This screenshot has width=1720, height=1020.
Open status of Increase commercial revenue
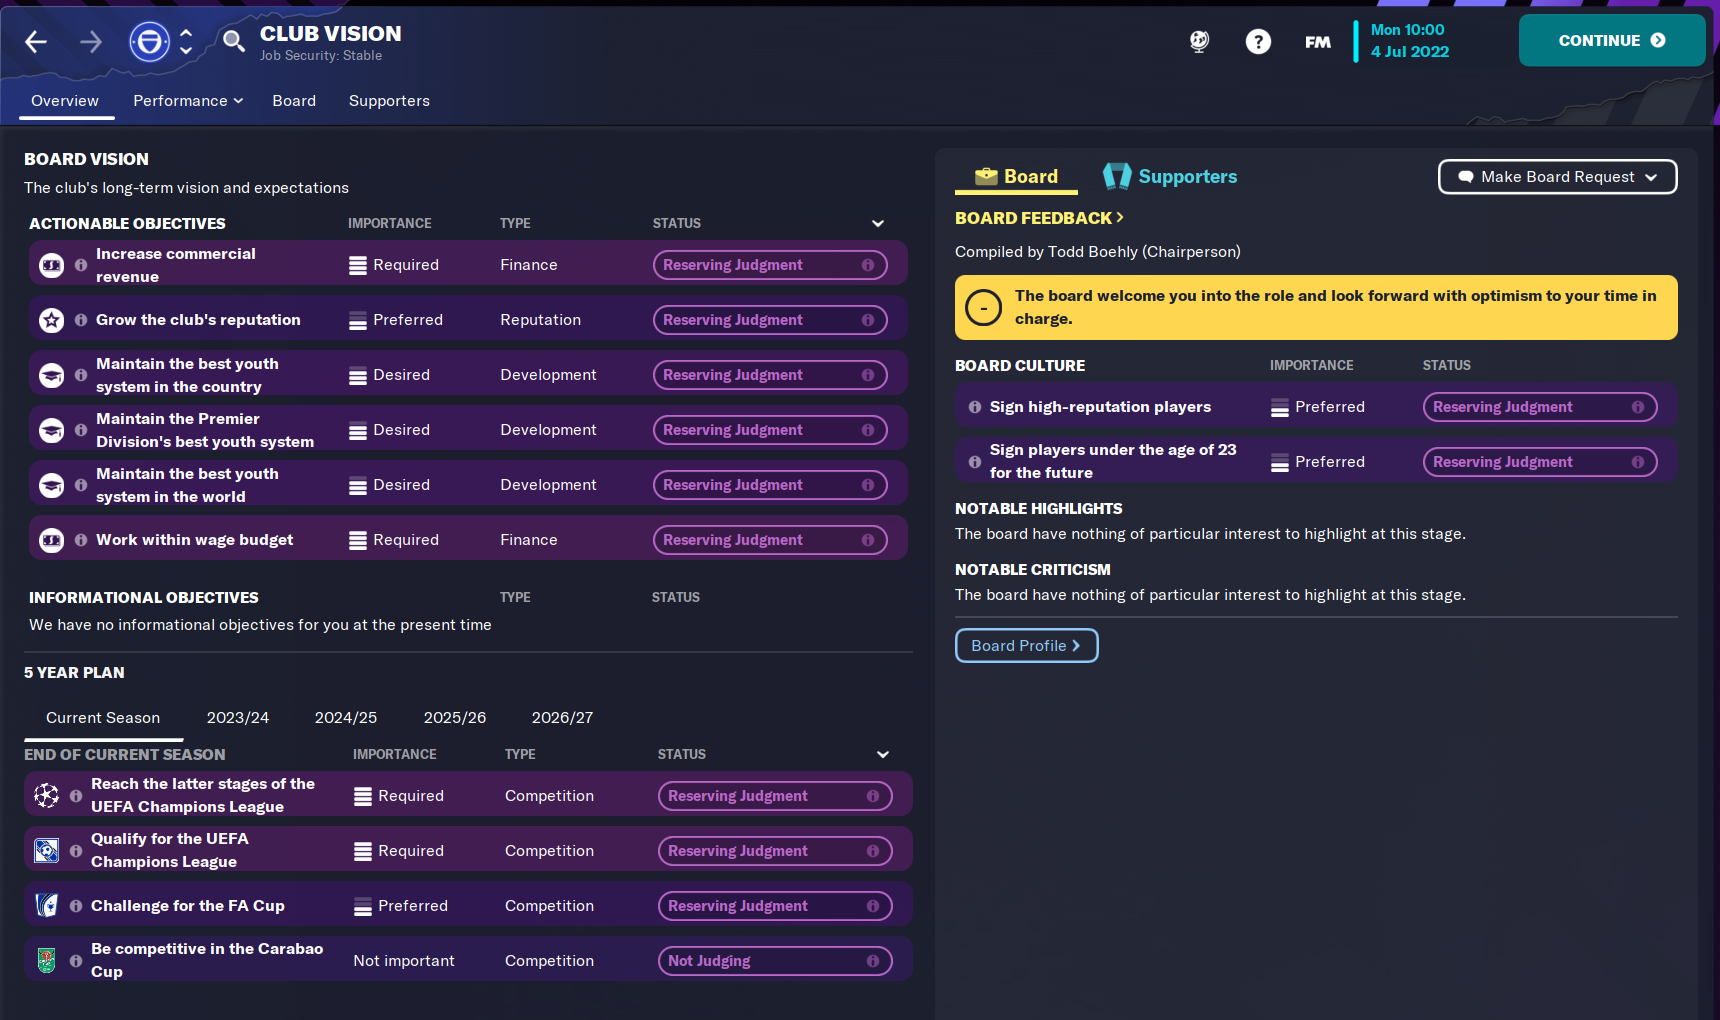point(770,265)
